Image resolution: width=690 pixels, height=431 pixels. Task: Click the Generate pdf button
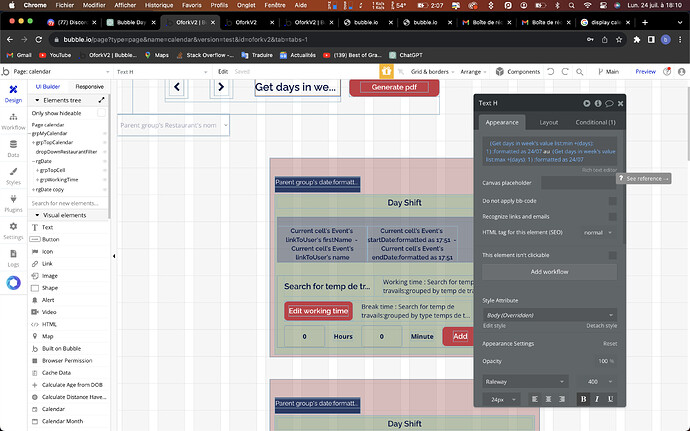[394, 87]
